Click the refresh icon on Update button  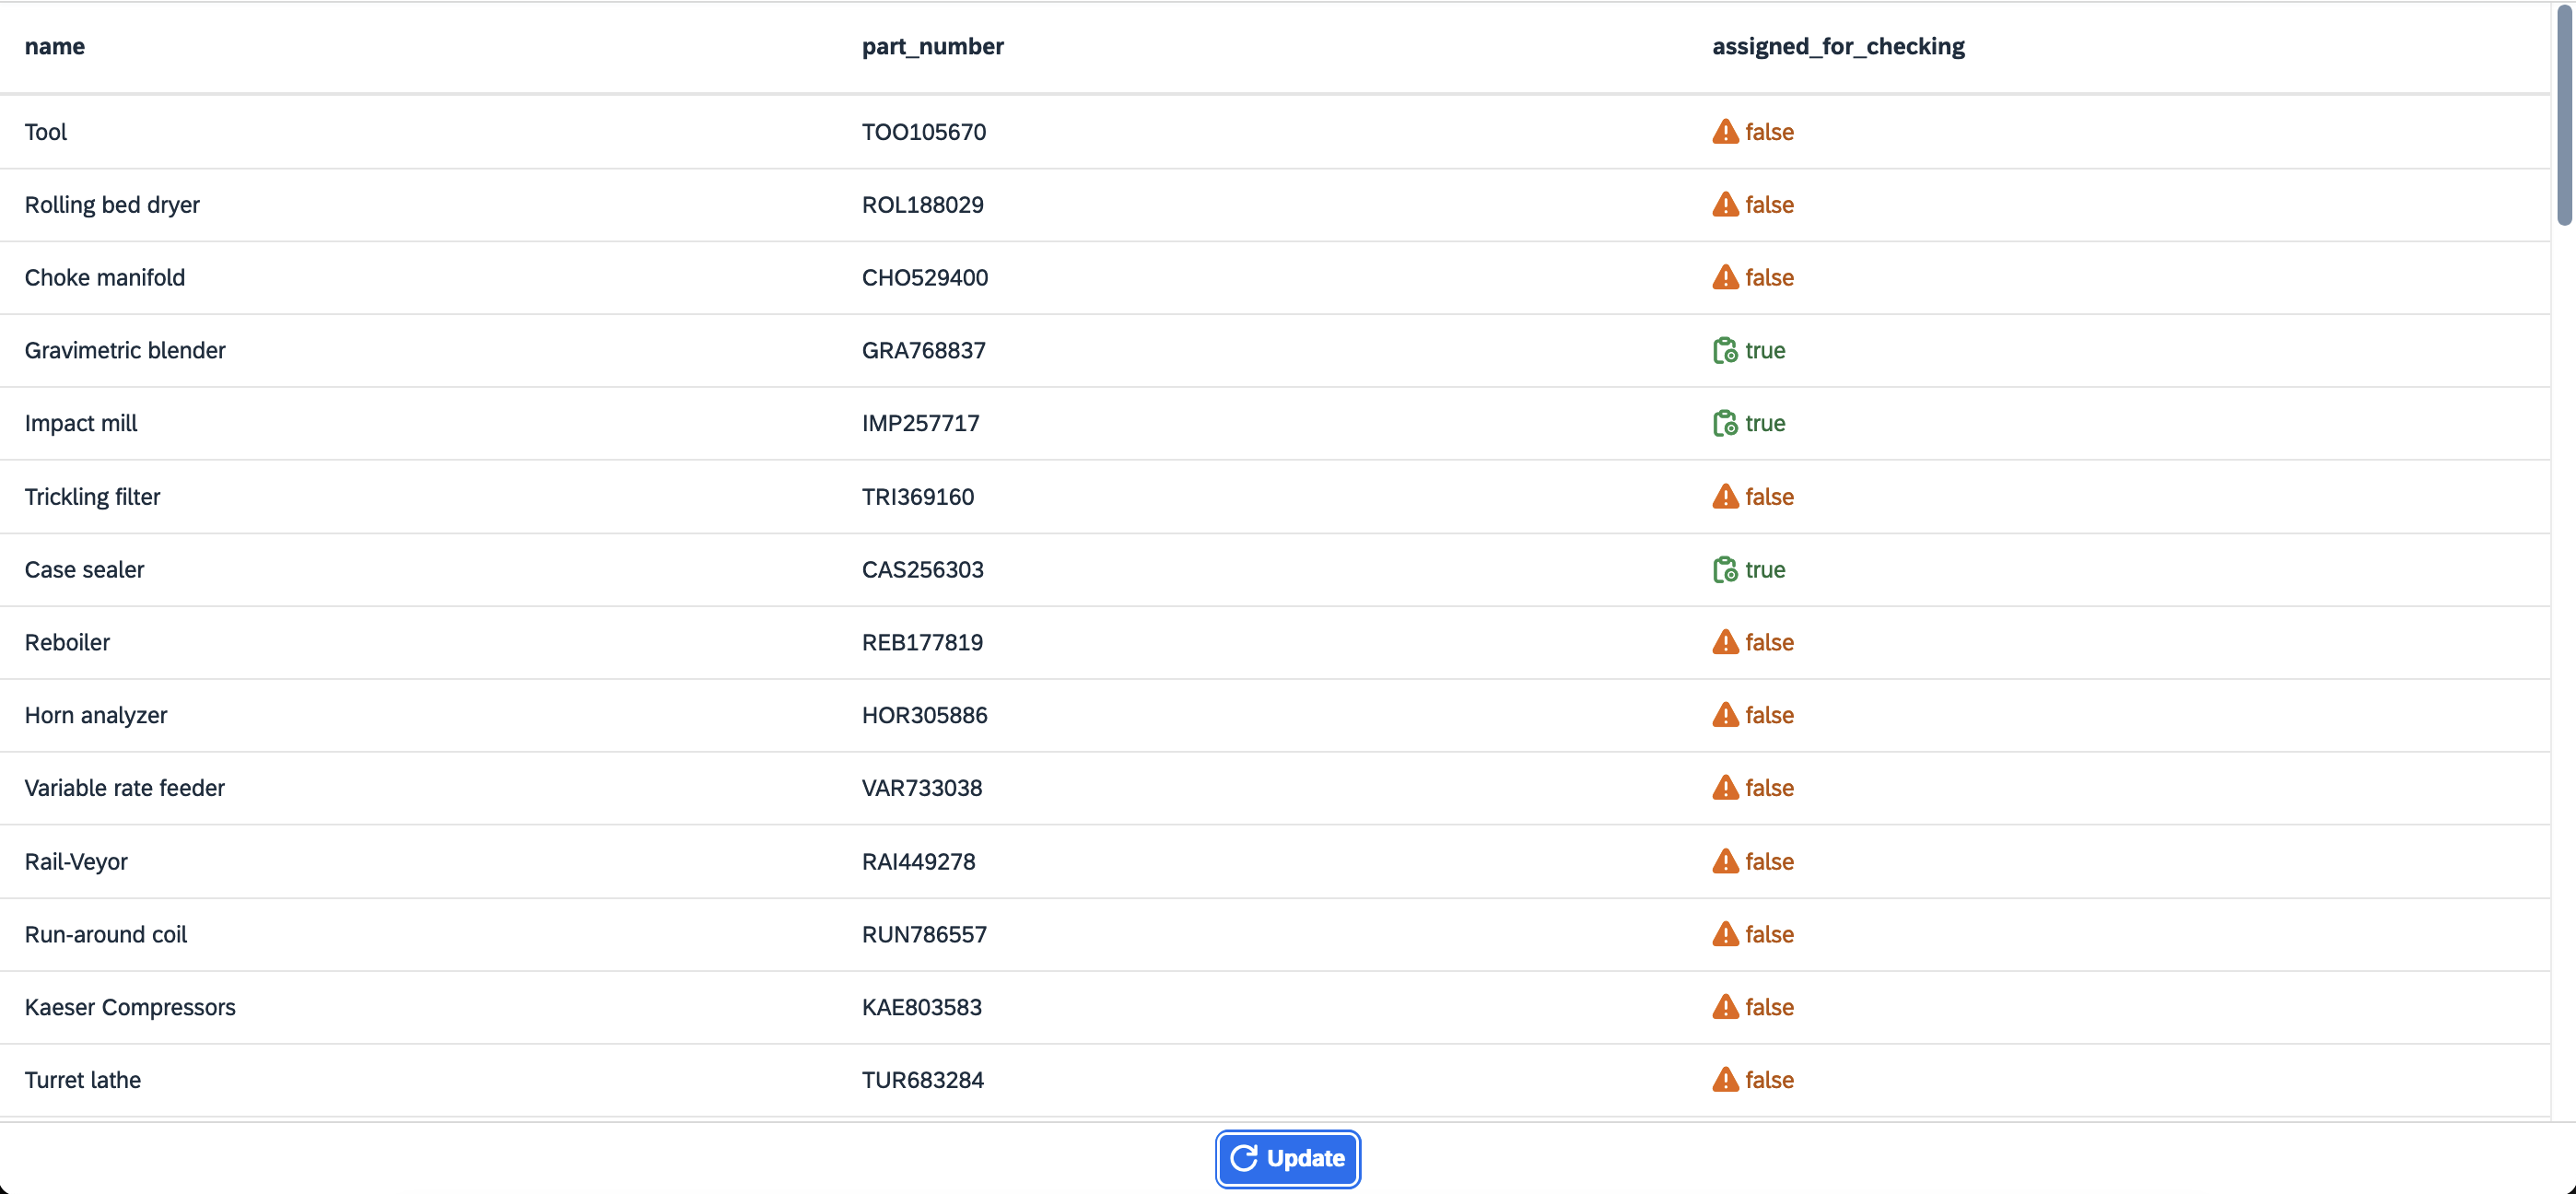click(1244, 1158)
